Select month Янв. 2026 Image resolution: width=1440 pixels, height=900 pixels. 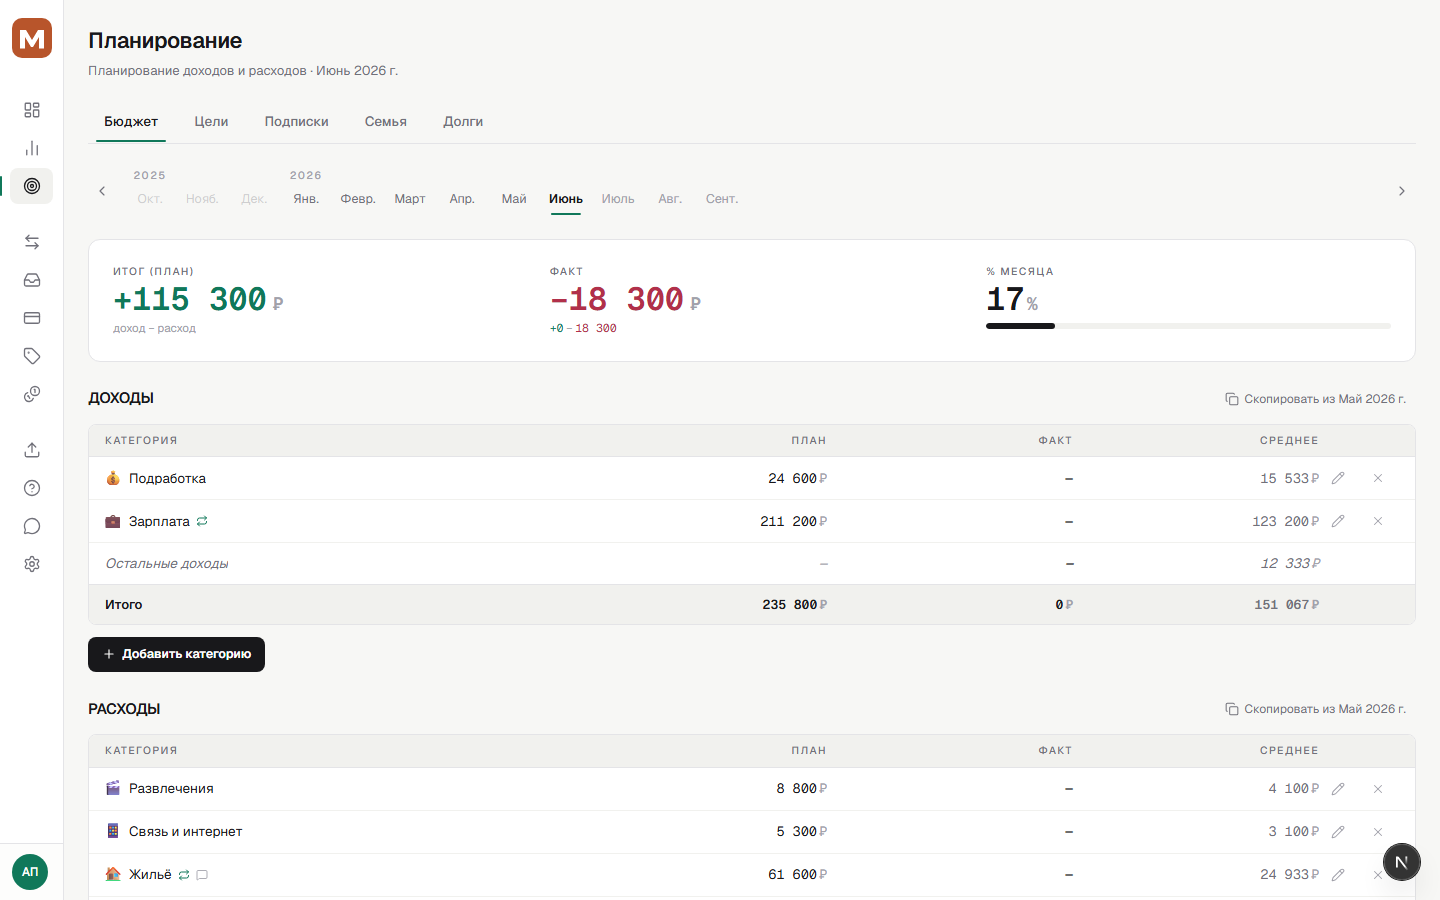pyautogui.click(x=306, y=199)
